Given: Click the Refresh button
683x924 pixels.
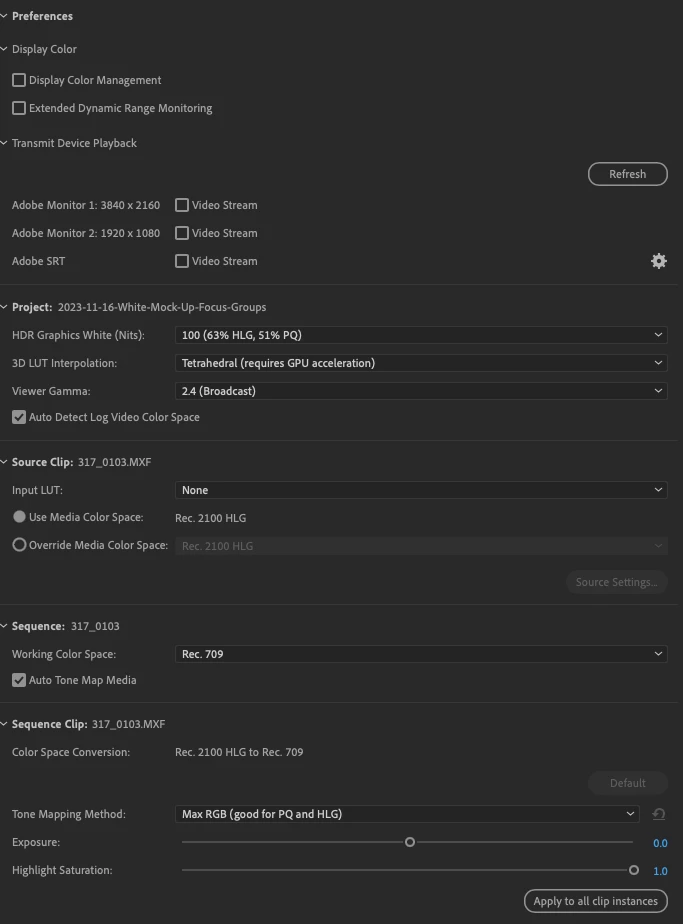Looking at the screenshot, I should pyautogui.click(x=628, y=174).
